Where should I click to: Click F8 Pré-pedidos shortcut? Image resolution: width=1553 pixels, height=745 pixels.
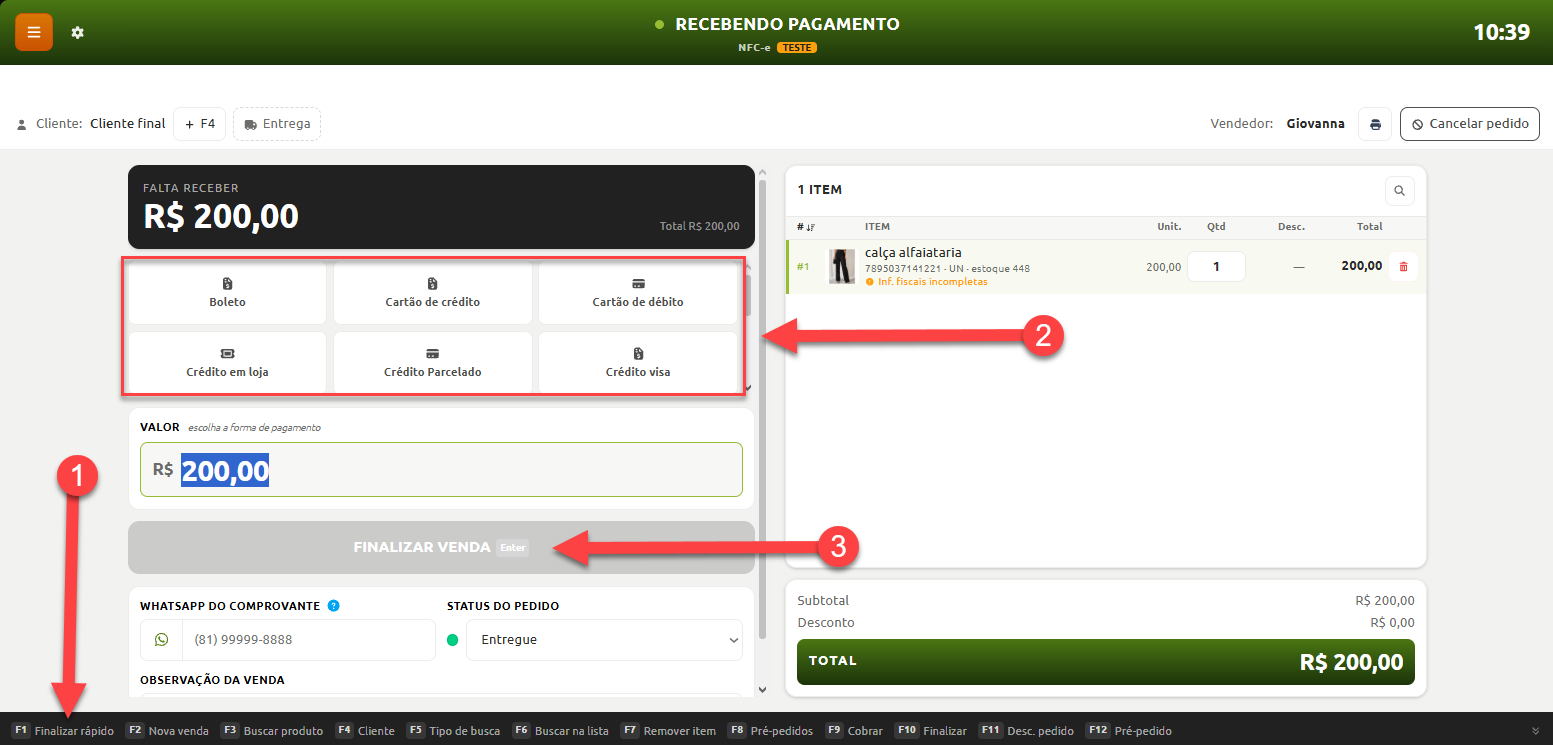770,731
